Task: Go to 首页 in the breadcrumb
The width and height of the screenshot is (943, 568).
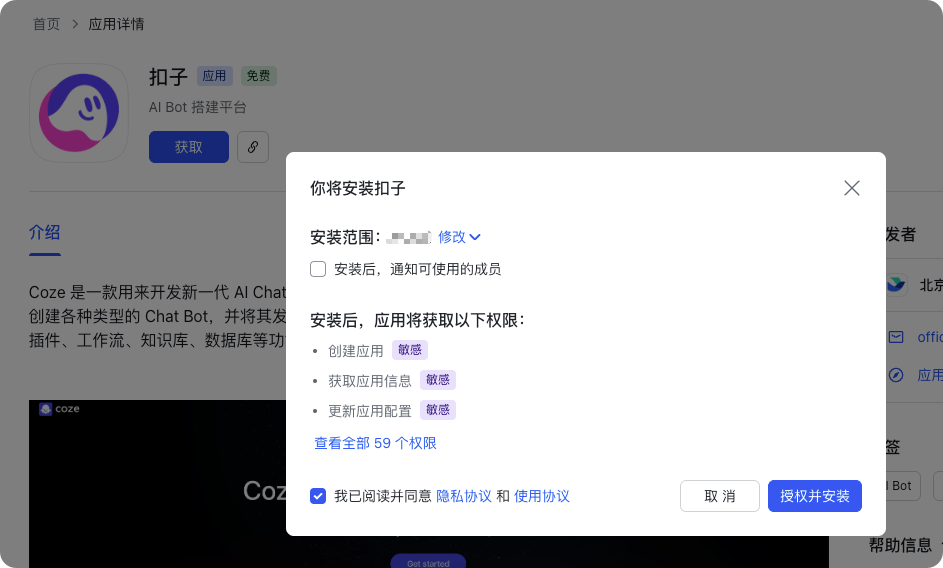Action: [47, 24]
